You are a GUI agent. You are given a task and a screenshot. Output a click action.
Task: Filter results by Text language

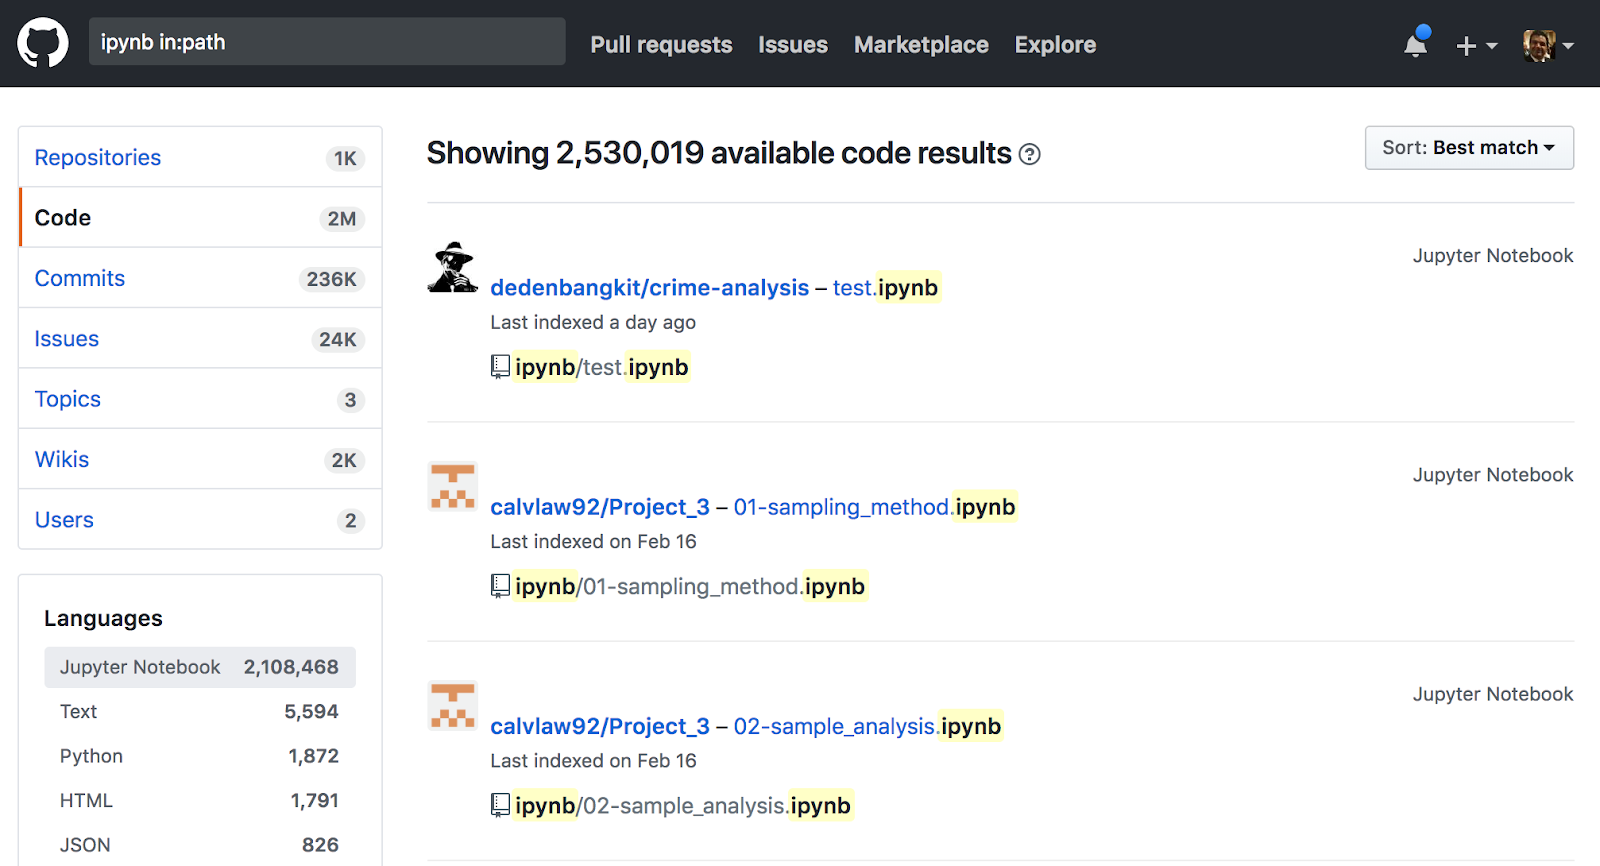pos(200,712)
